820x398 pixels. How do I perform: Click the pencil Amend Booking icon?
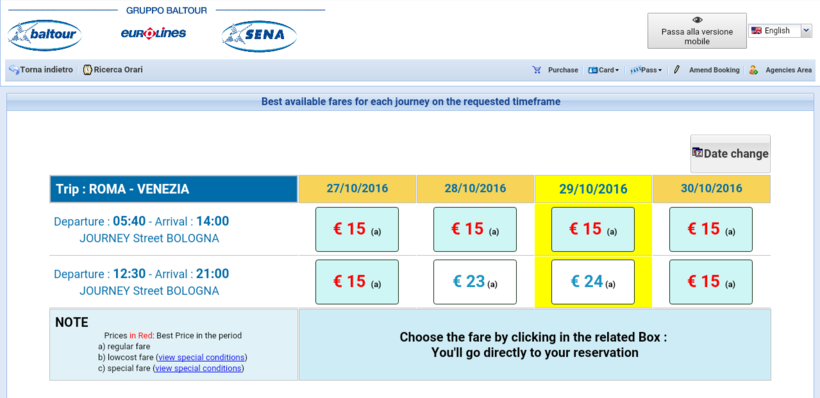tap(676, 70)
